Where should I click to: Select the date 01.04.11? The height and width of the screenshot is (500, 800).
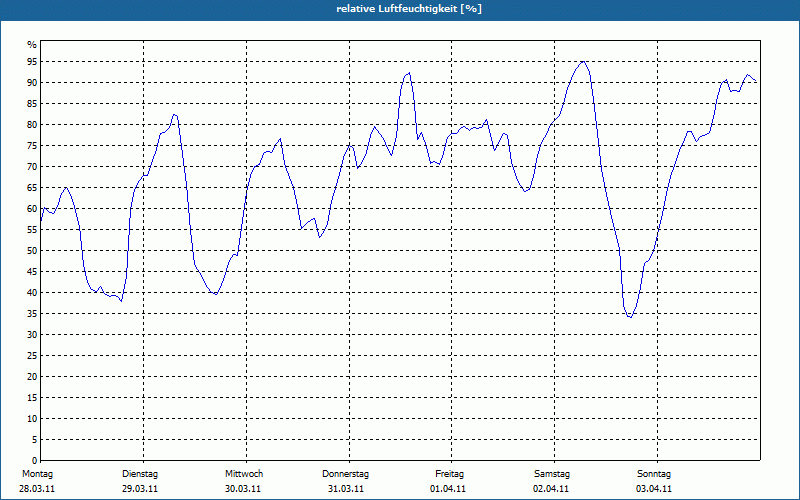pos(448,489)
